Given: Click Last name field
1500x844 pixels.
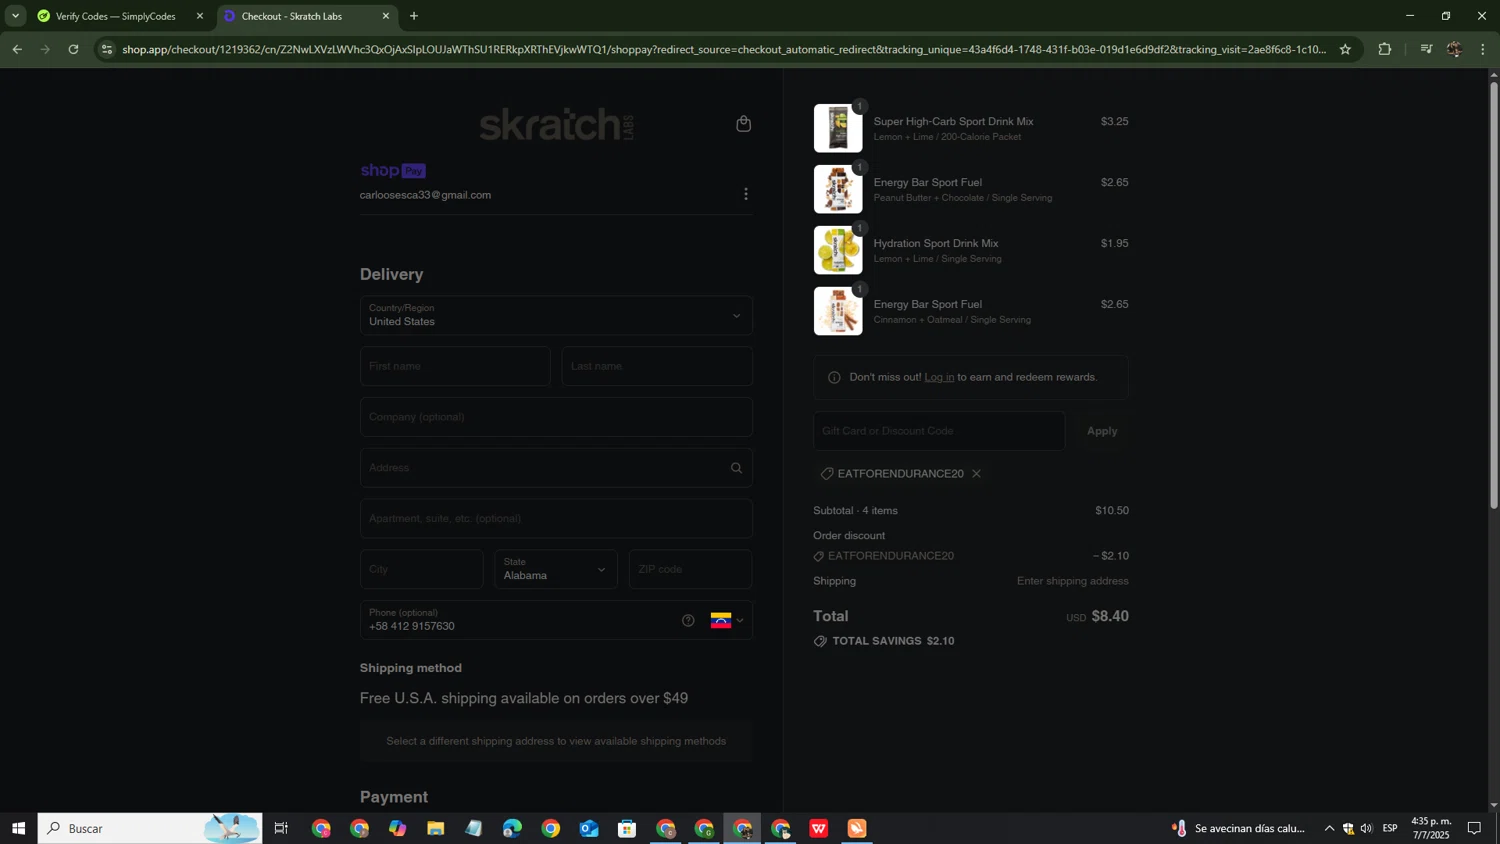Looking at the screenshot, I should pos(657,366).
